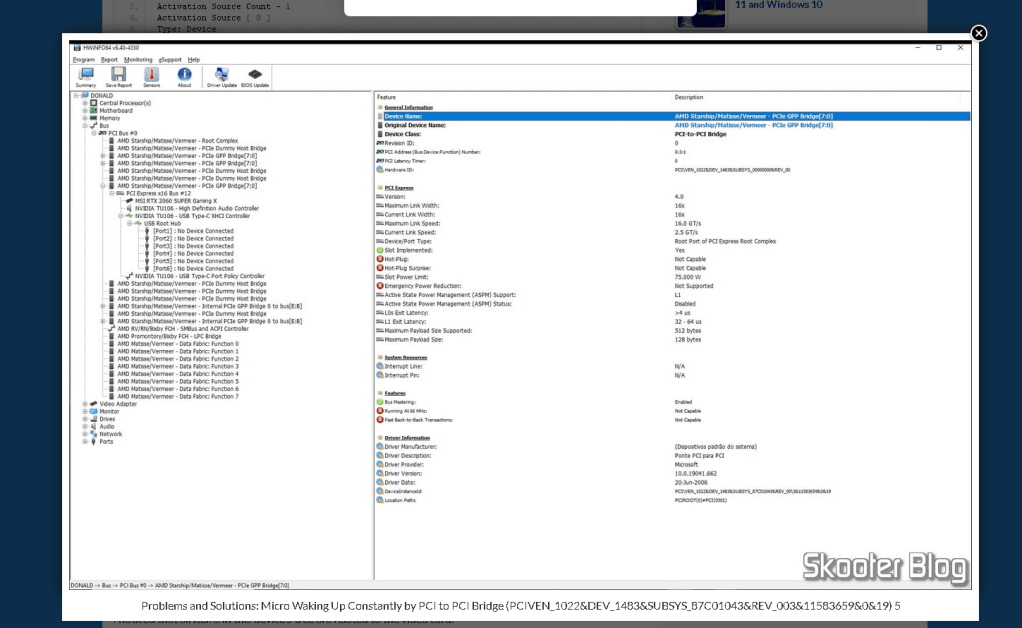This screenshot has width=1022, height=628.
Task: Click the DONALD computer icon in tree
Action: tap(85, 95)
